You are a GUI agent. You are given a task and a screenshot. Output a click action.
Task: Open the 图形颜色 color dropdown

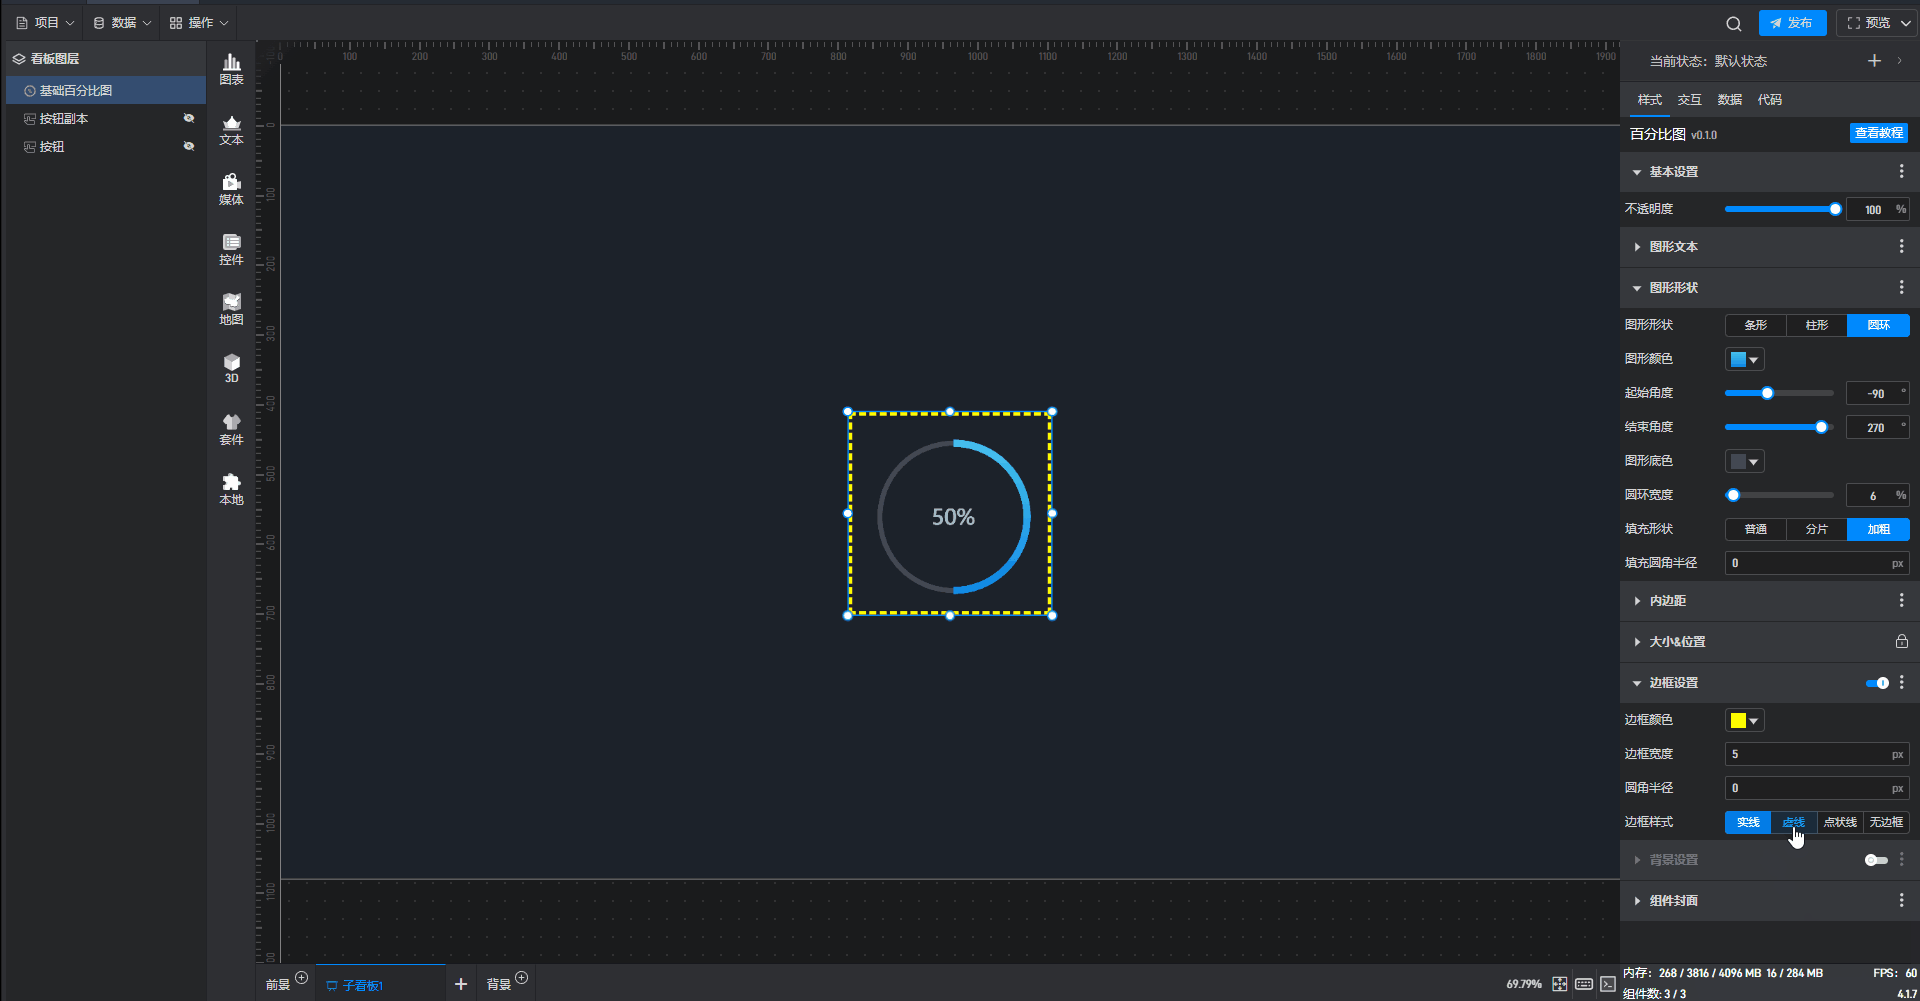coord(1744,359)
